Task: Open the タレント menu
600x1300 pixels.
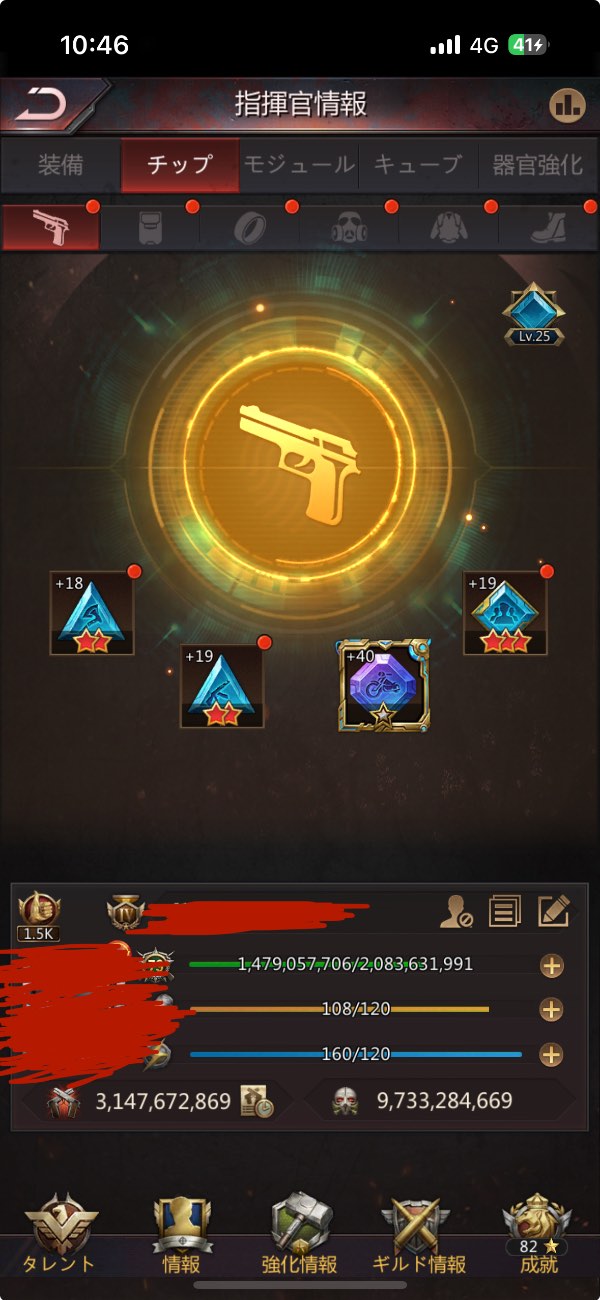Action: (x=60, y=1234)
